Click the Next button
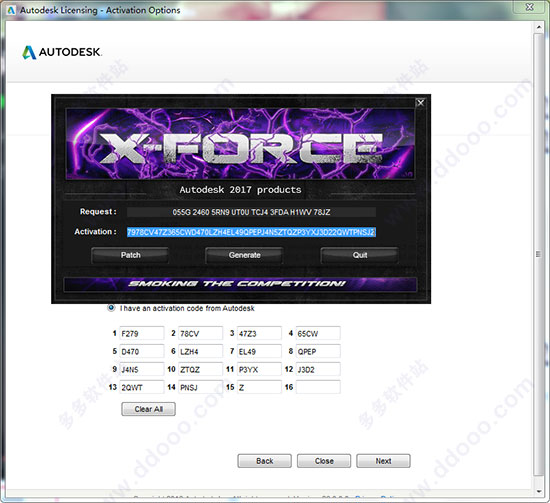 click(x=383, y=461)
